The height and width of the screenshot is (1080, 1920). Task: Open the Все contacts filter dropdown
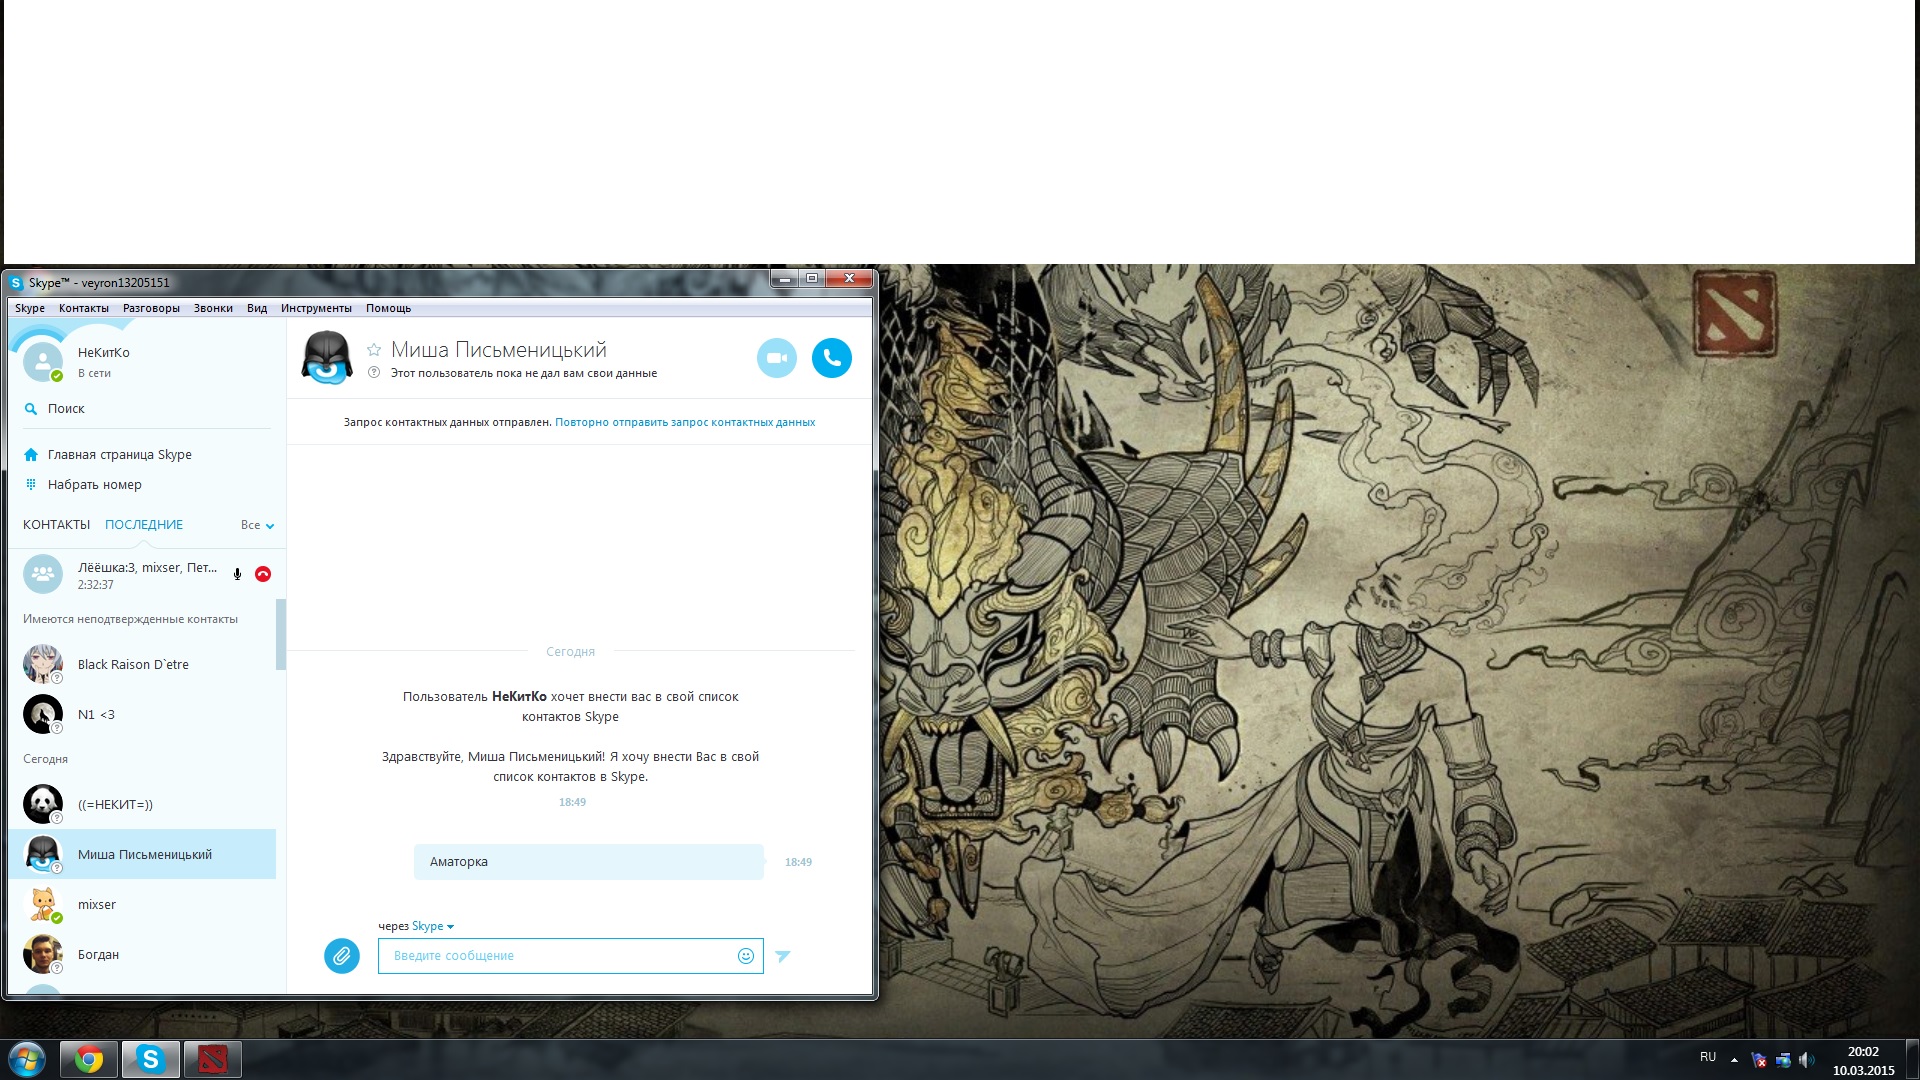(257, 525)
